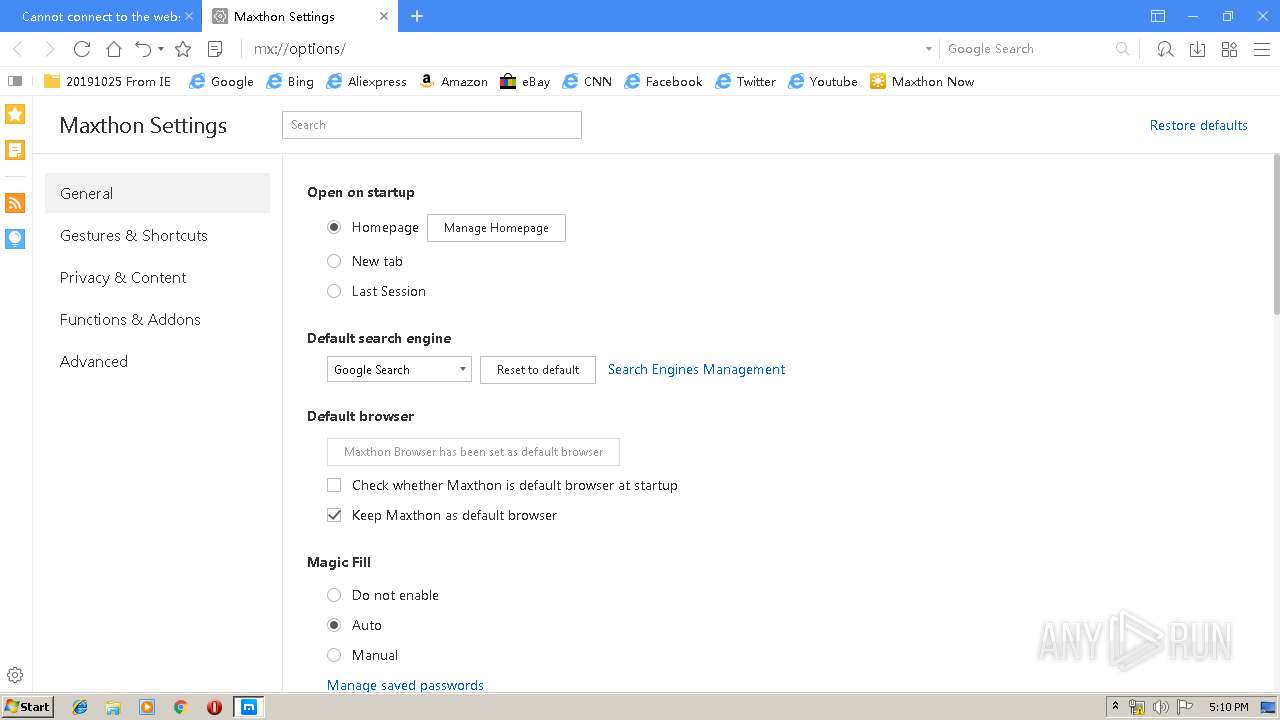Click the settings page vertical scrollbar
Viewport: 1280px width, 720px height.
1276,235
